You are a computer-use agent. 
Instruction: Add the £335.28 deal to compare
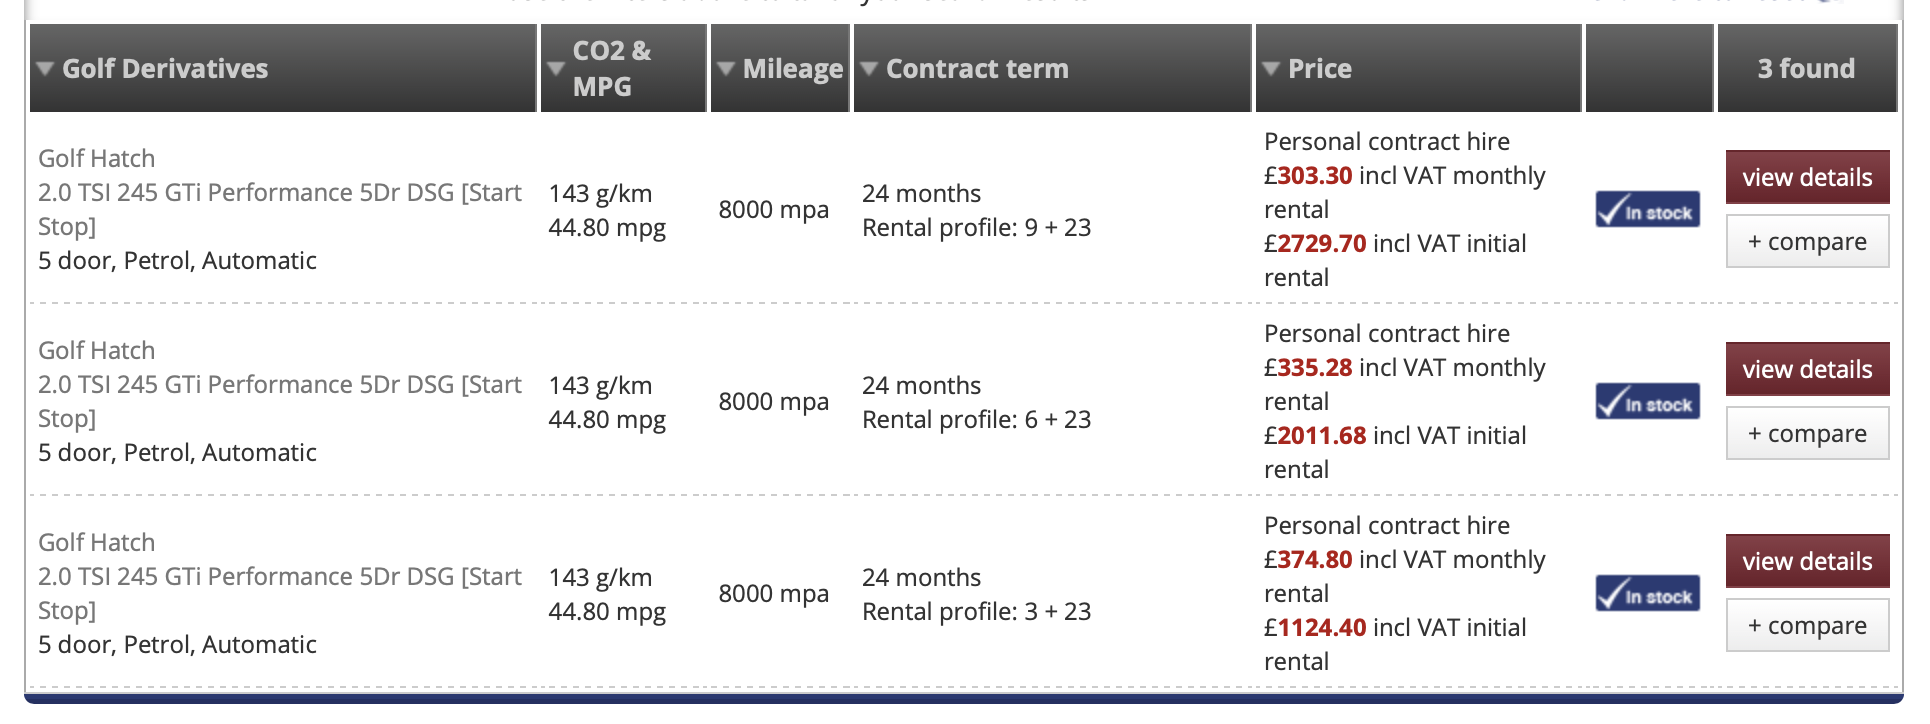1807,433
